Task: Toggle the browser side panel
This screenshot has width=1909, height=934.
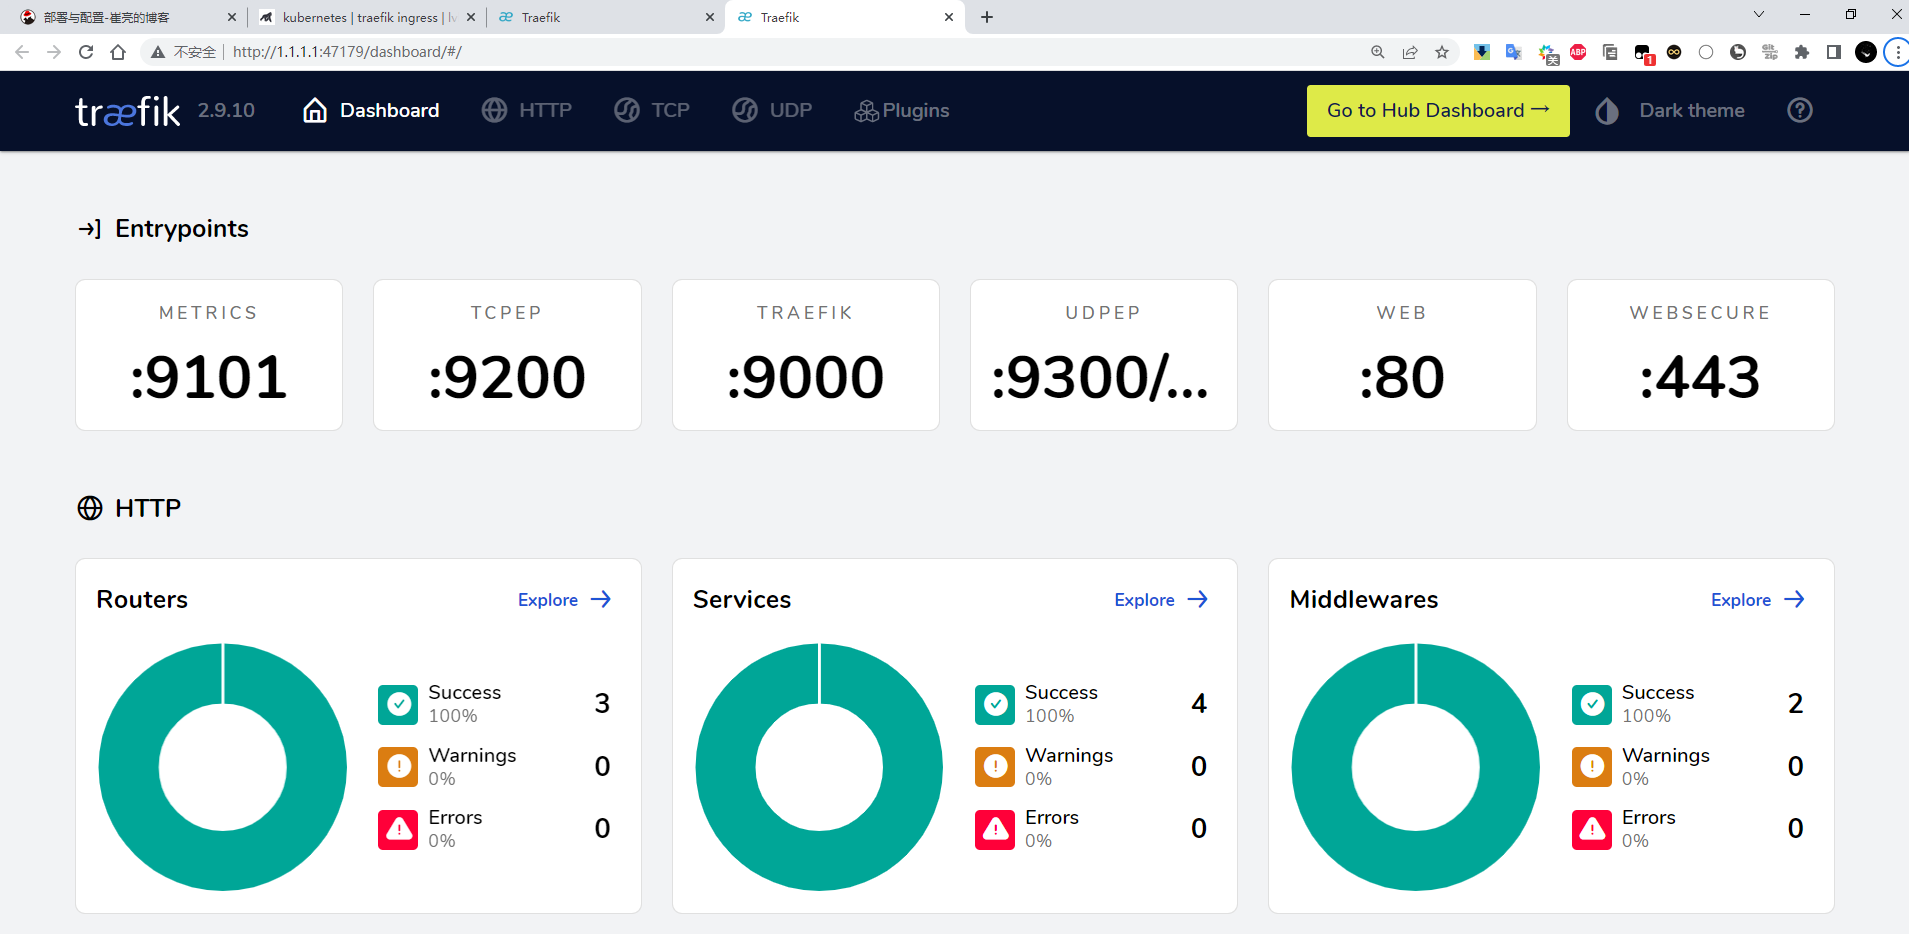Action: tap(1834, 52)
